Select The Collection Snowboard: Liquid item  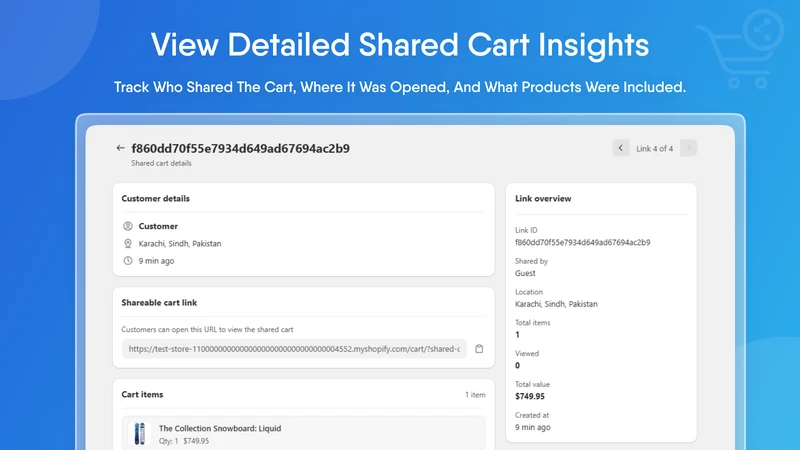click(220, 428)
